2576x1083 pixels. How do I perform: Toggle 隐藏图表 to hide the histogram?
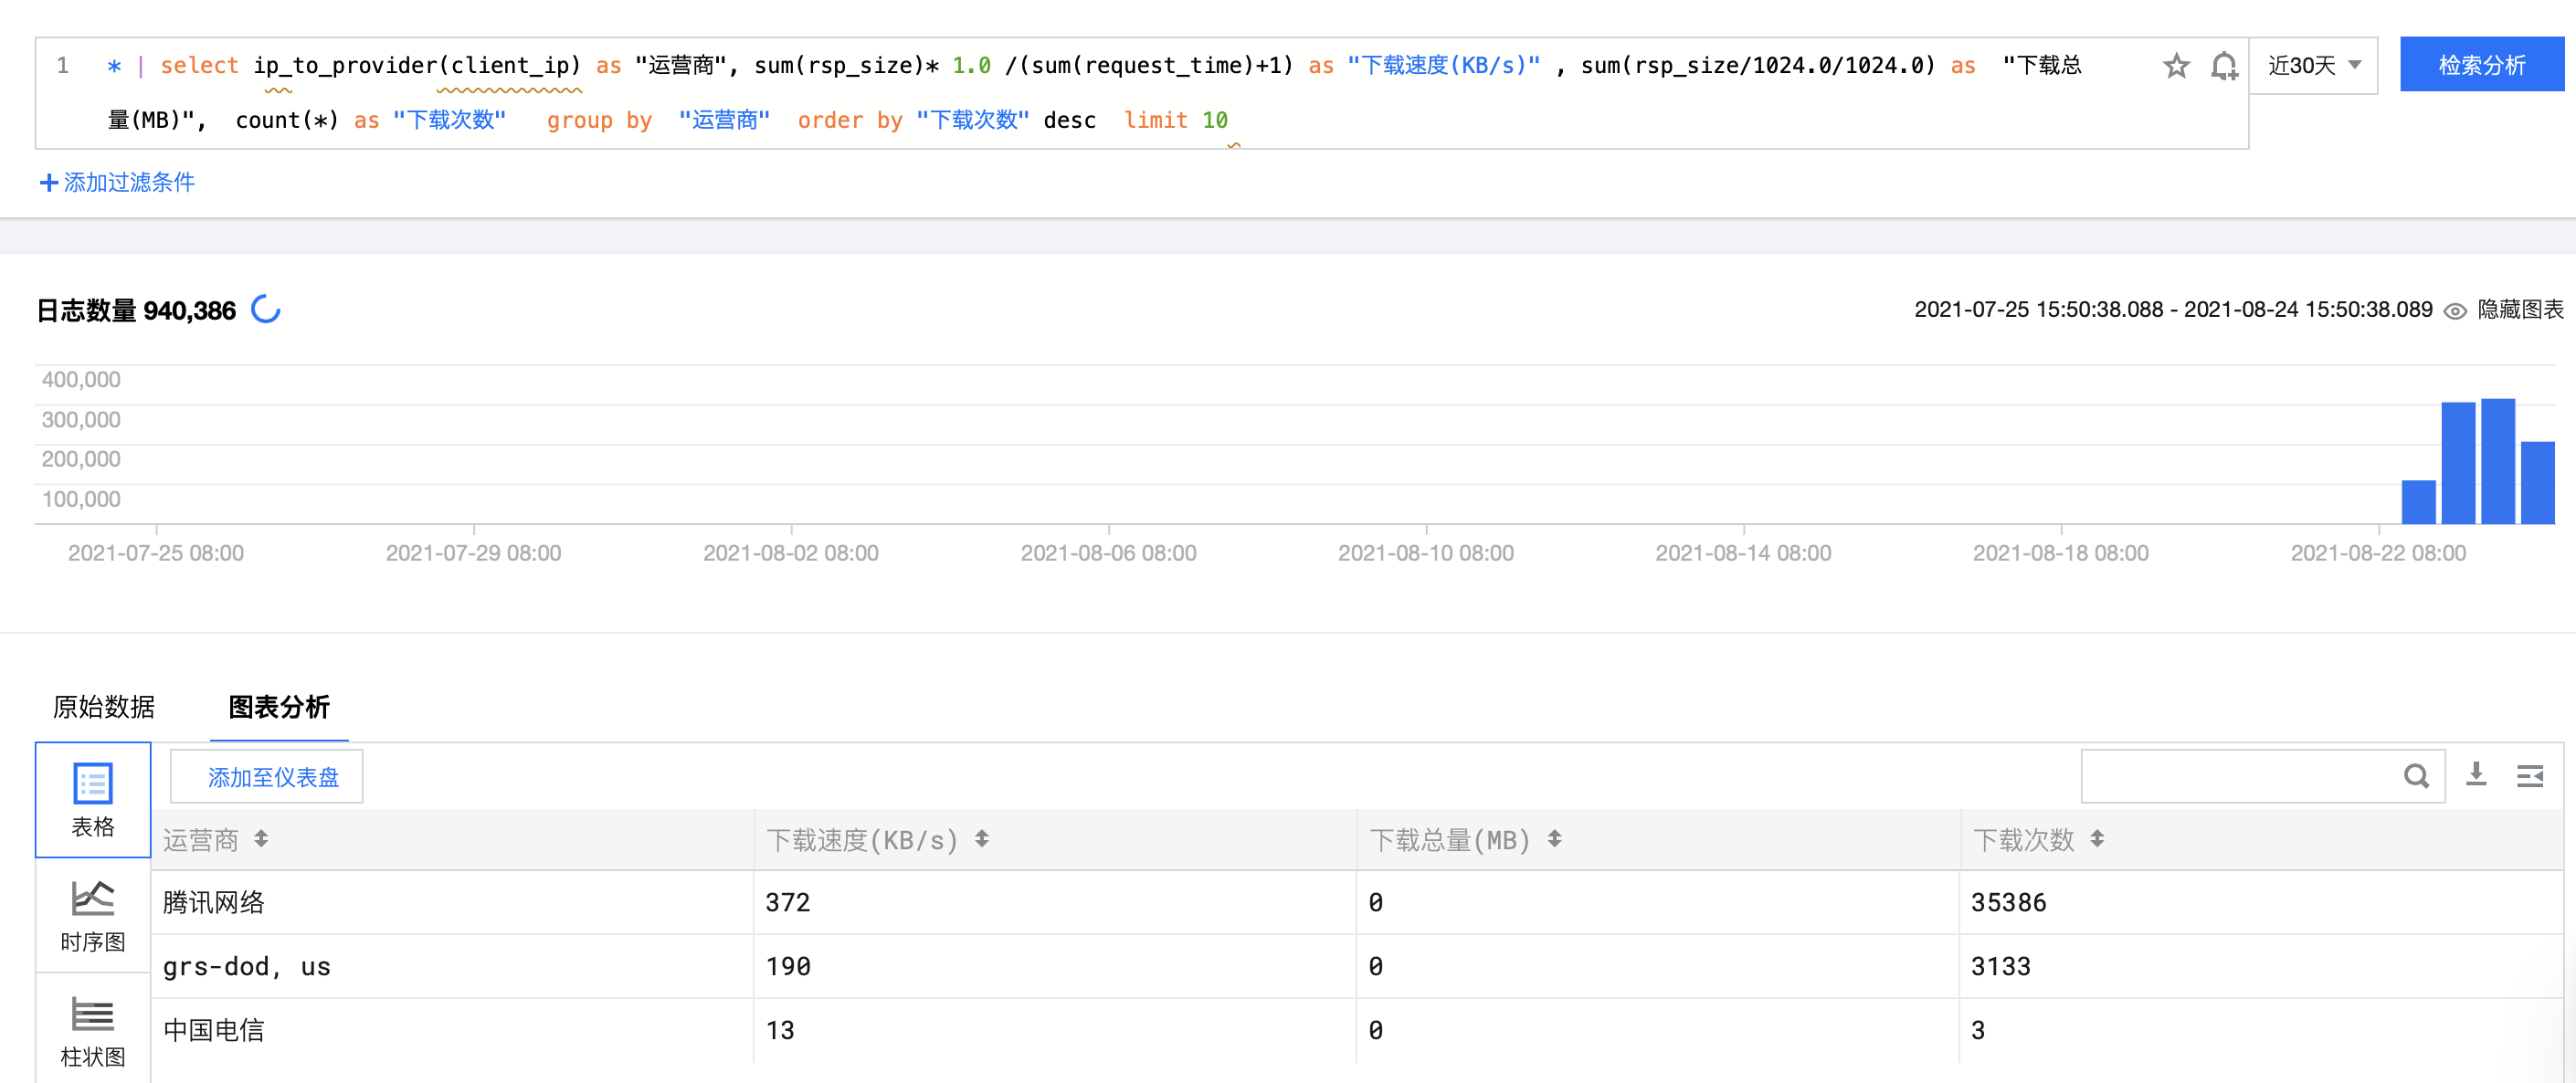coord(2505,310)
